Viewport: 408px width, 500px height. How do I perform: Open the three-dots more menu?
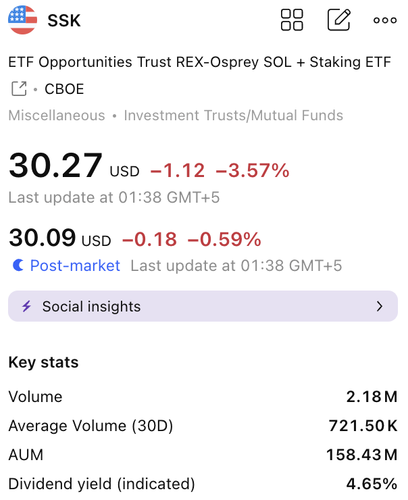point(385,20)
